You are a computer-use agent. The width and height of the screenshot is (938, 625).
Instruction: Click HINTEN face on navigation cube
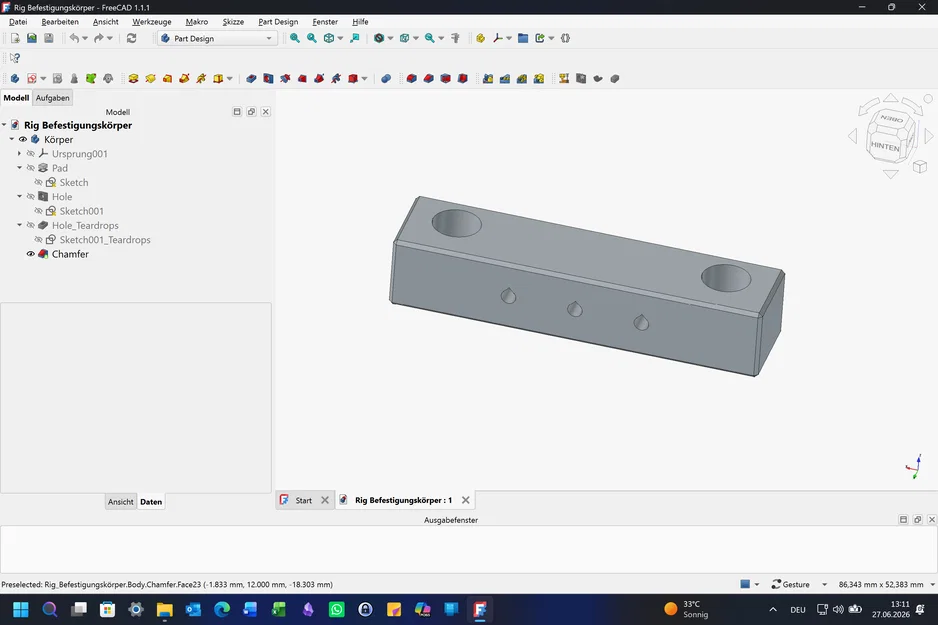click(885, 146)
